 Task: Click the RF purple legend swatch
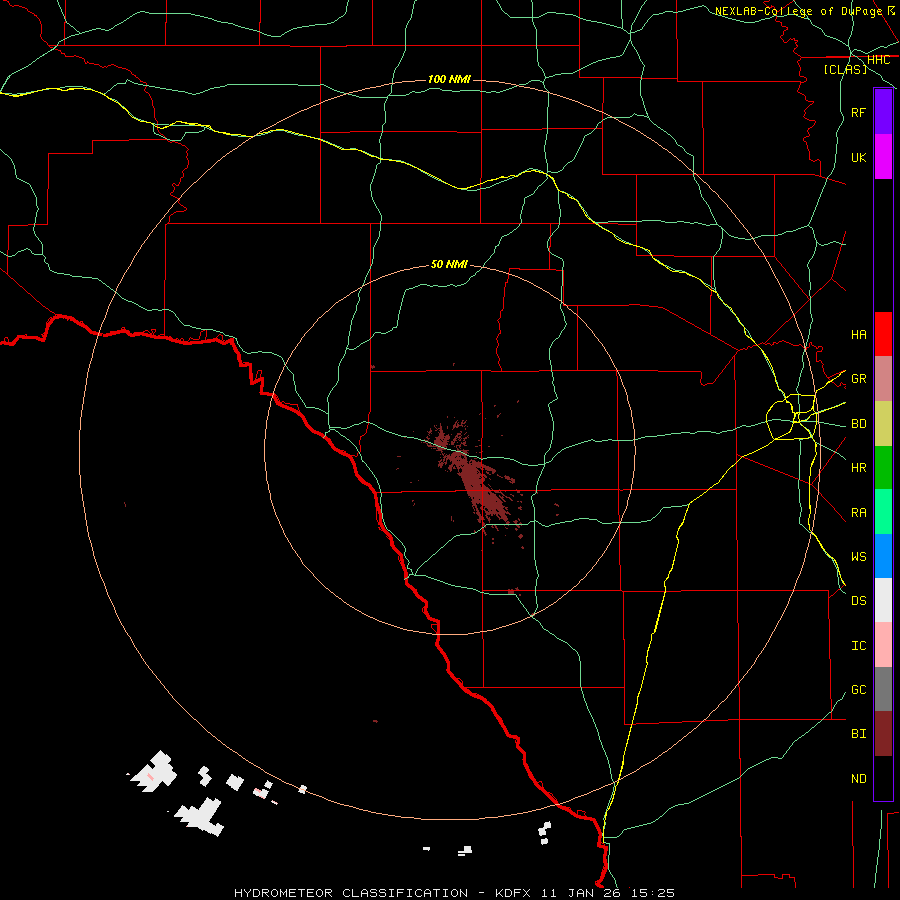coord(883,112)
